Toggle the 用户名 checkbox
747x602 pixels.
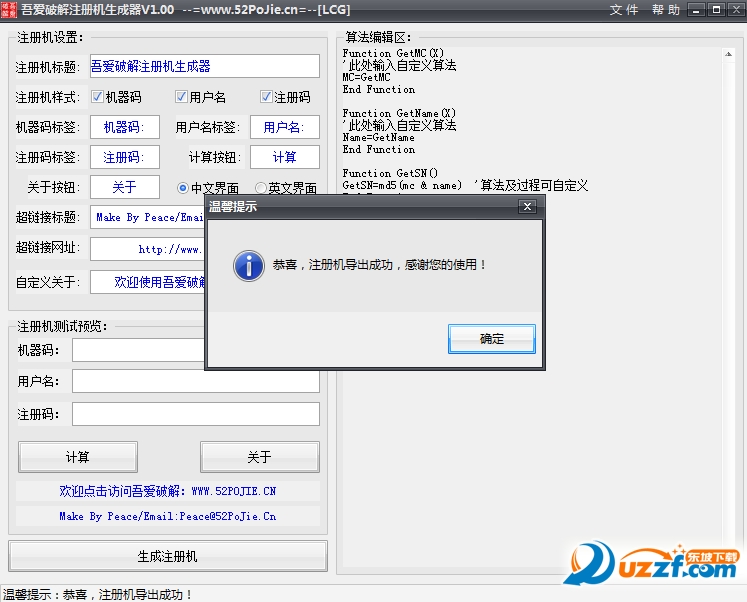point(181,97)
